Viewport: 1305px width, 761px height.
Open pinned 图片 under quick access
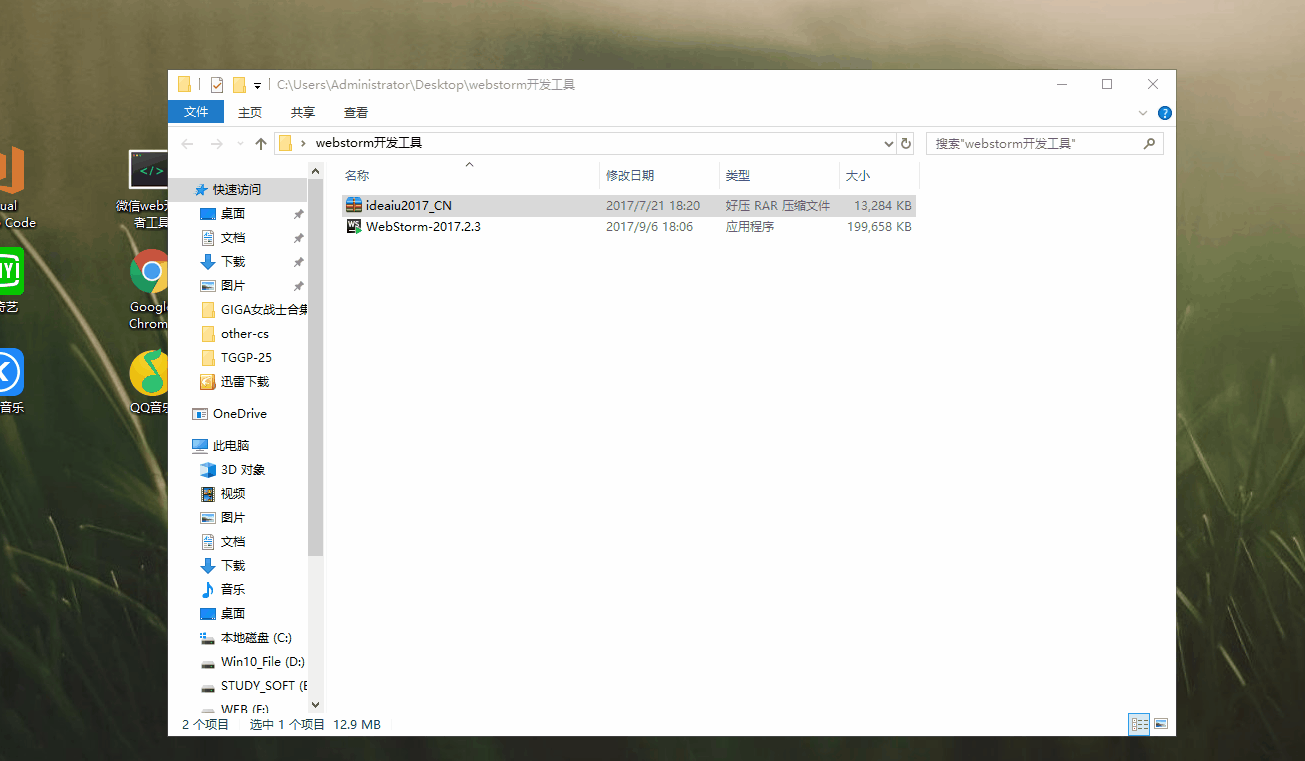click(233, 285)
